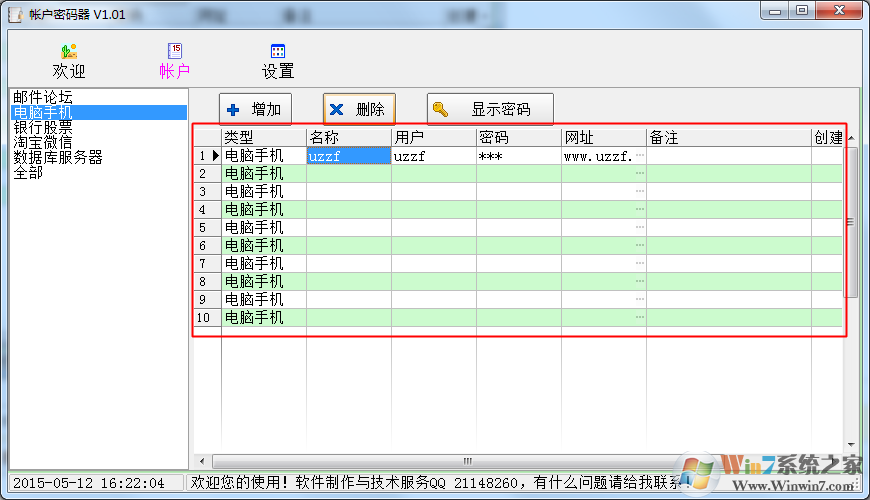Select row 2 via its row header
The image size is (870, 500).
click(208, 173)
